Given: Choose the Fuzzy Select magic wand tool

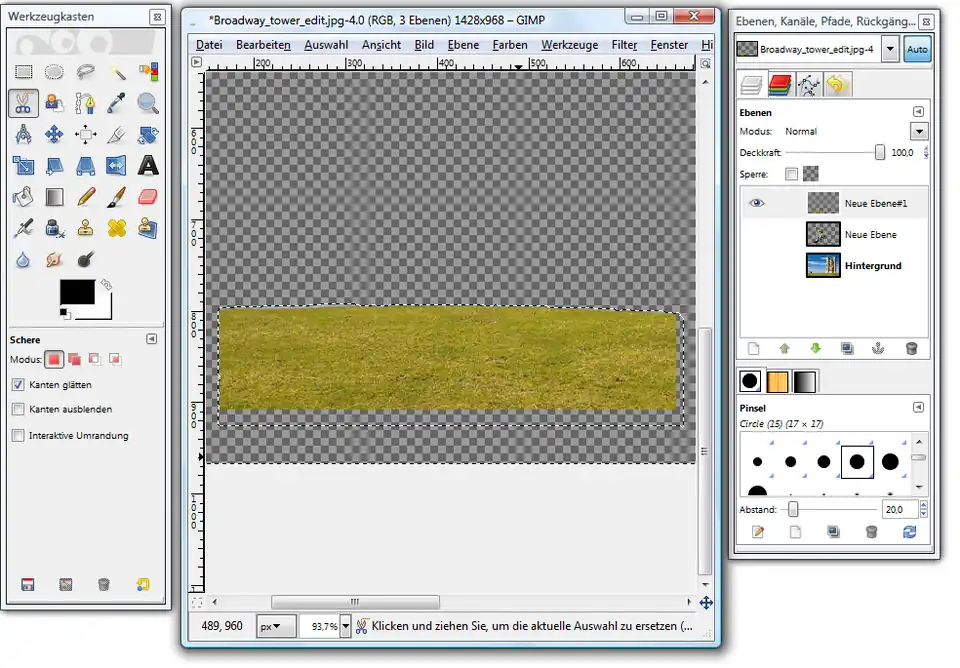Looking at the screenshot, I should pyautogui.click(x=117, y=71).
